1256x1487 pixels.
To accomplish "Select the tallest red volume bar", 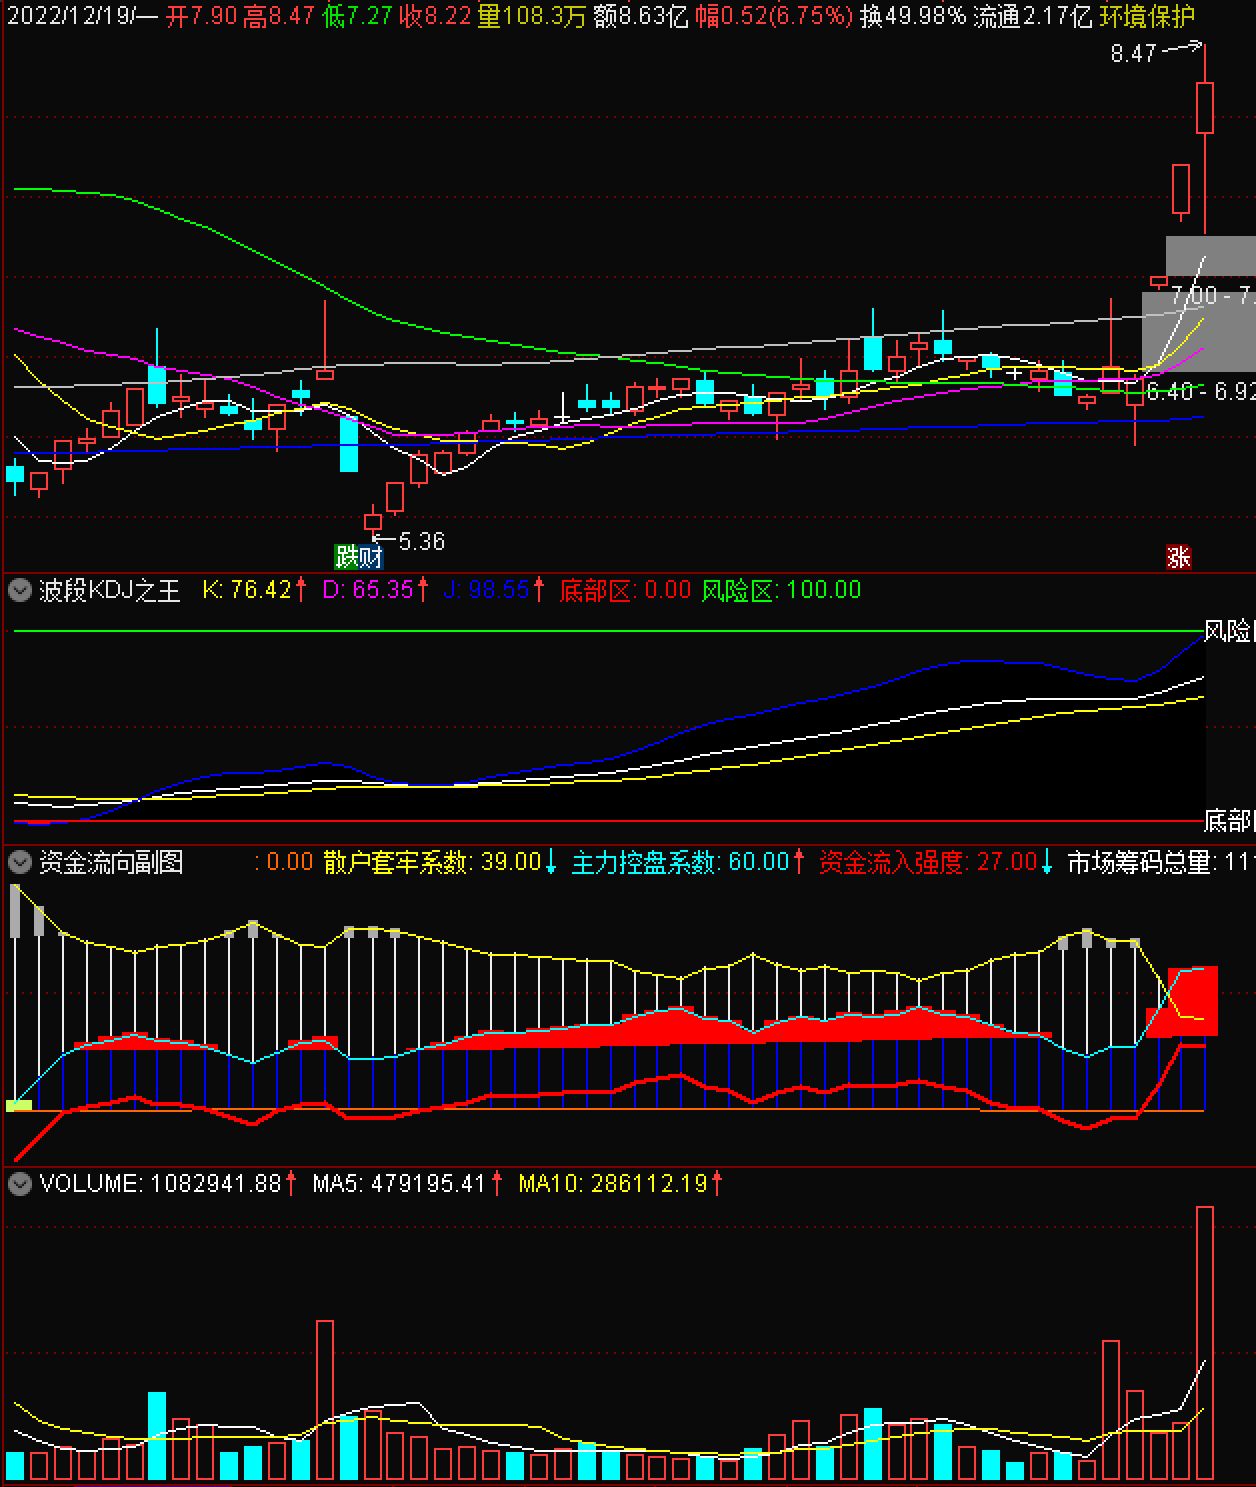I will pos(1204,1343).
